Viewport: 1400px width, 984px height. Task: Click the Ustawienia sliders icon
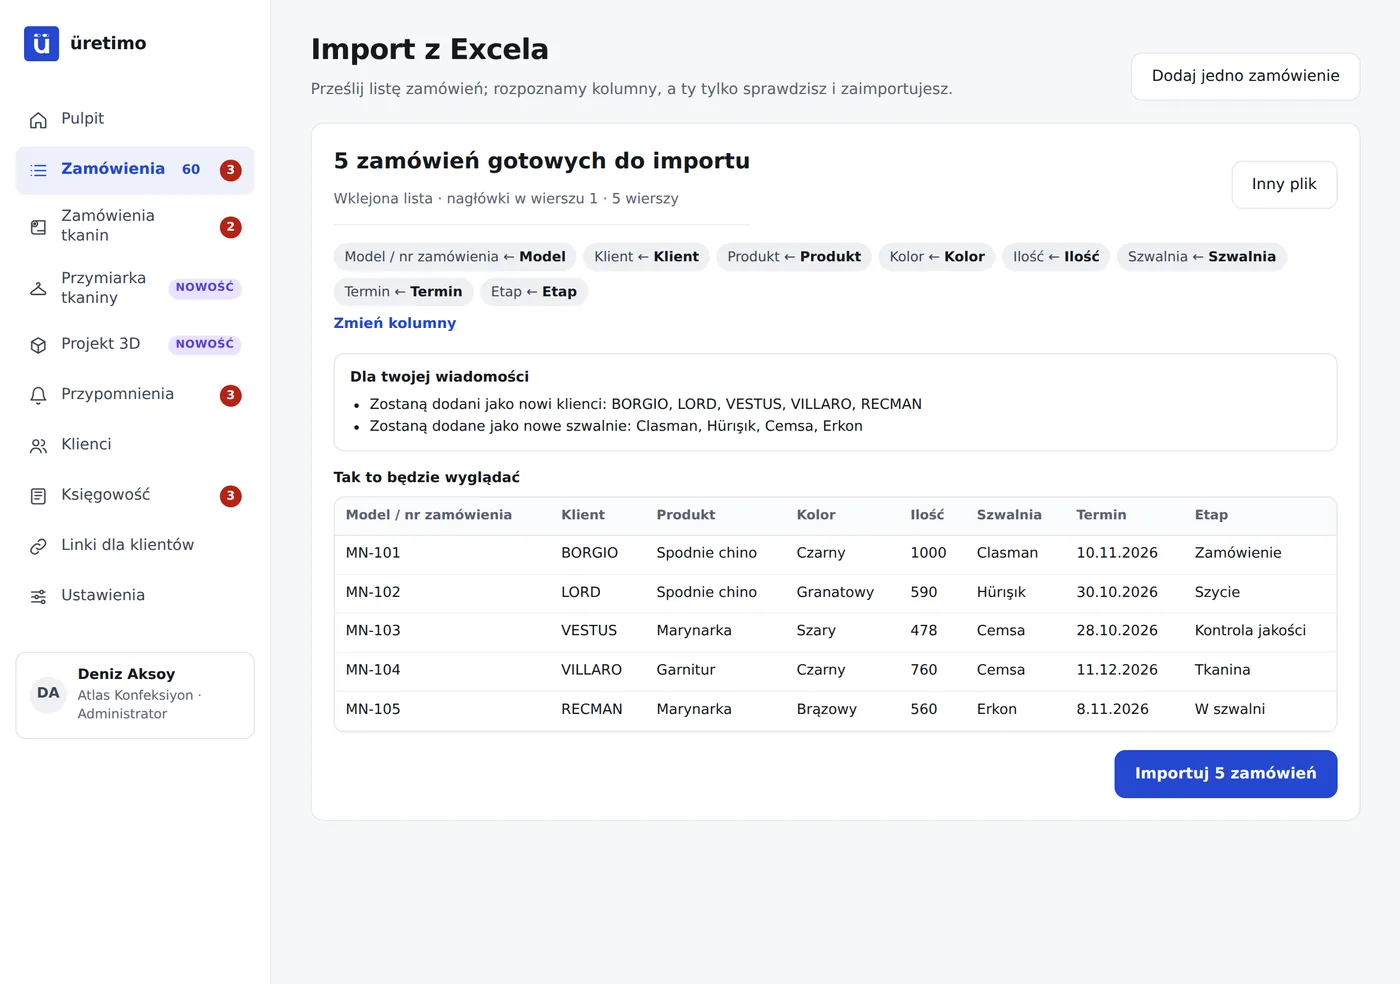coord(38,597)
